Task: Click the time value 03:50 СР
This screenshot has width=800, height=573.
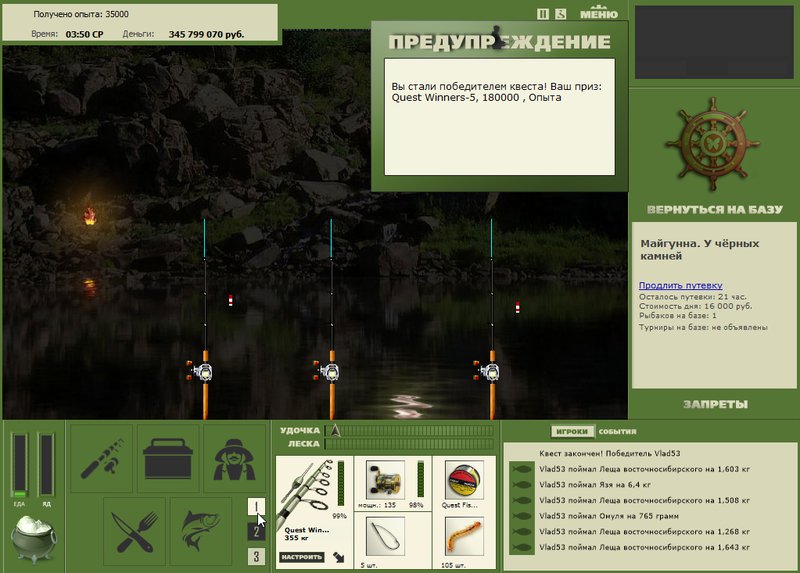Action: click(x=84, y=35)
